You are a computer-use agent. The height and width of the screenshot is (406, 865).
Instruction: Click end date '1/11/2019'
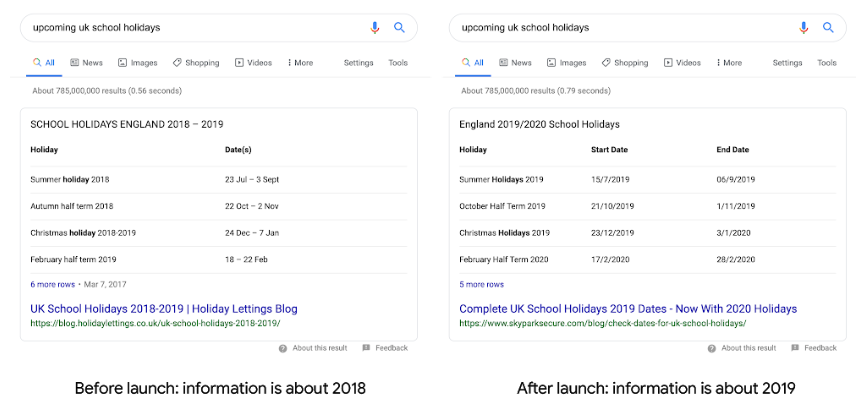[x=735, y=206]
